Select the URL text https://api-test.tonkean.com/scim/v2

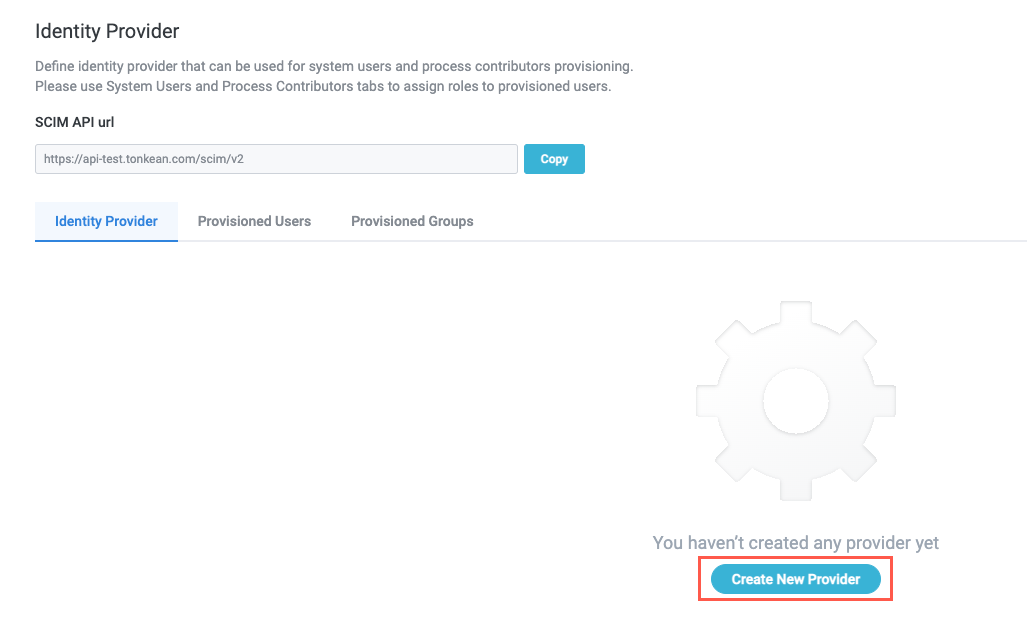click(142, 158)
